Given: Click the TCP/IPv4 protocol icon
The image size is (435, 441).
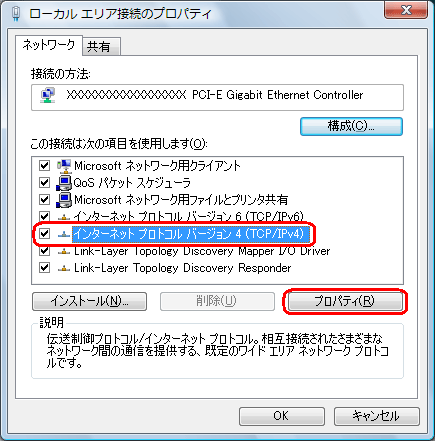Looking at the screenshot, I should pos(64,235).
